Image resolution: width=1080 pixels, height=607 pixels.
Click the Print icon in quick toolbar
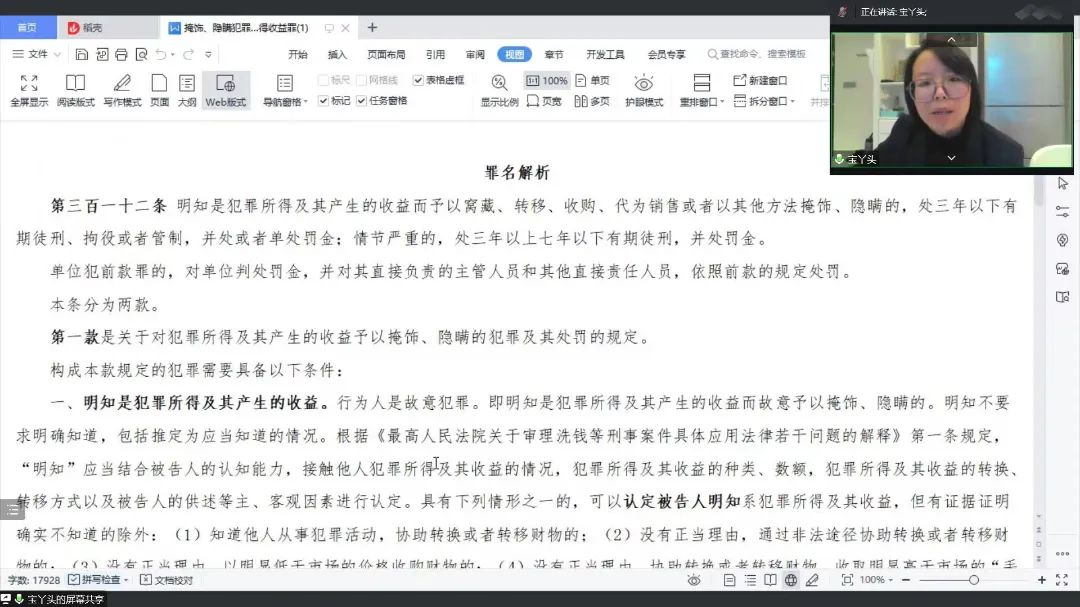[121, 54]
